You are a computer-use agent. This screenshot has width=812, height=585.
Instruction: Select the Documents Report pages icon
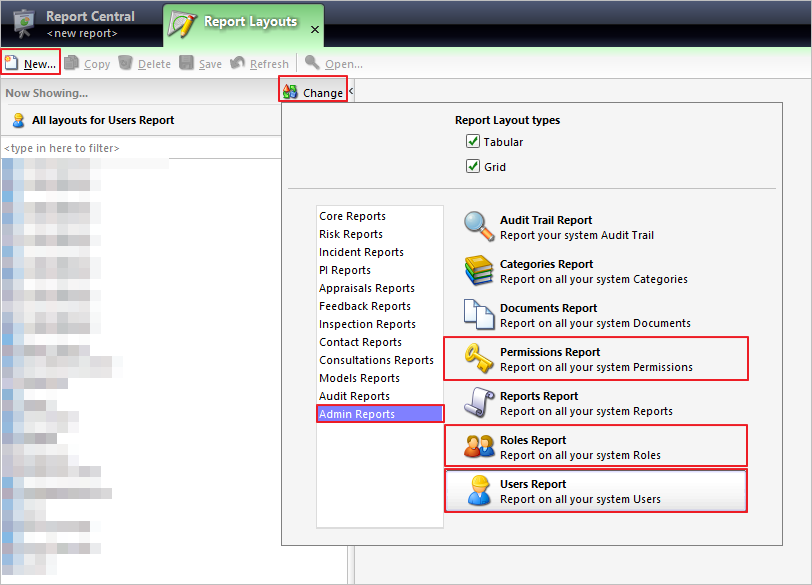(x=479, y=314)
